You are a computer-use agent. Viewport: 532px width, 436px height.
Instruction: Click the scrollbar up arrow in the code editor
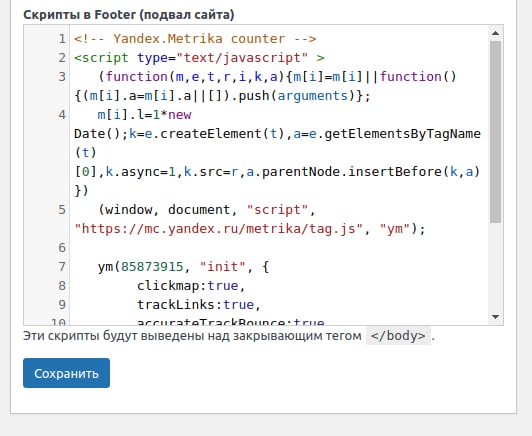(495, 33)
